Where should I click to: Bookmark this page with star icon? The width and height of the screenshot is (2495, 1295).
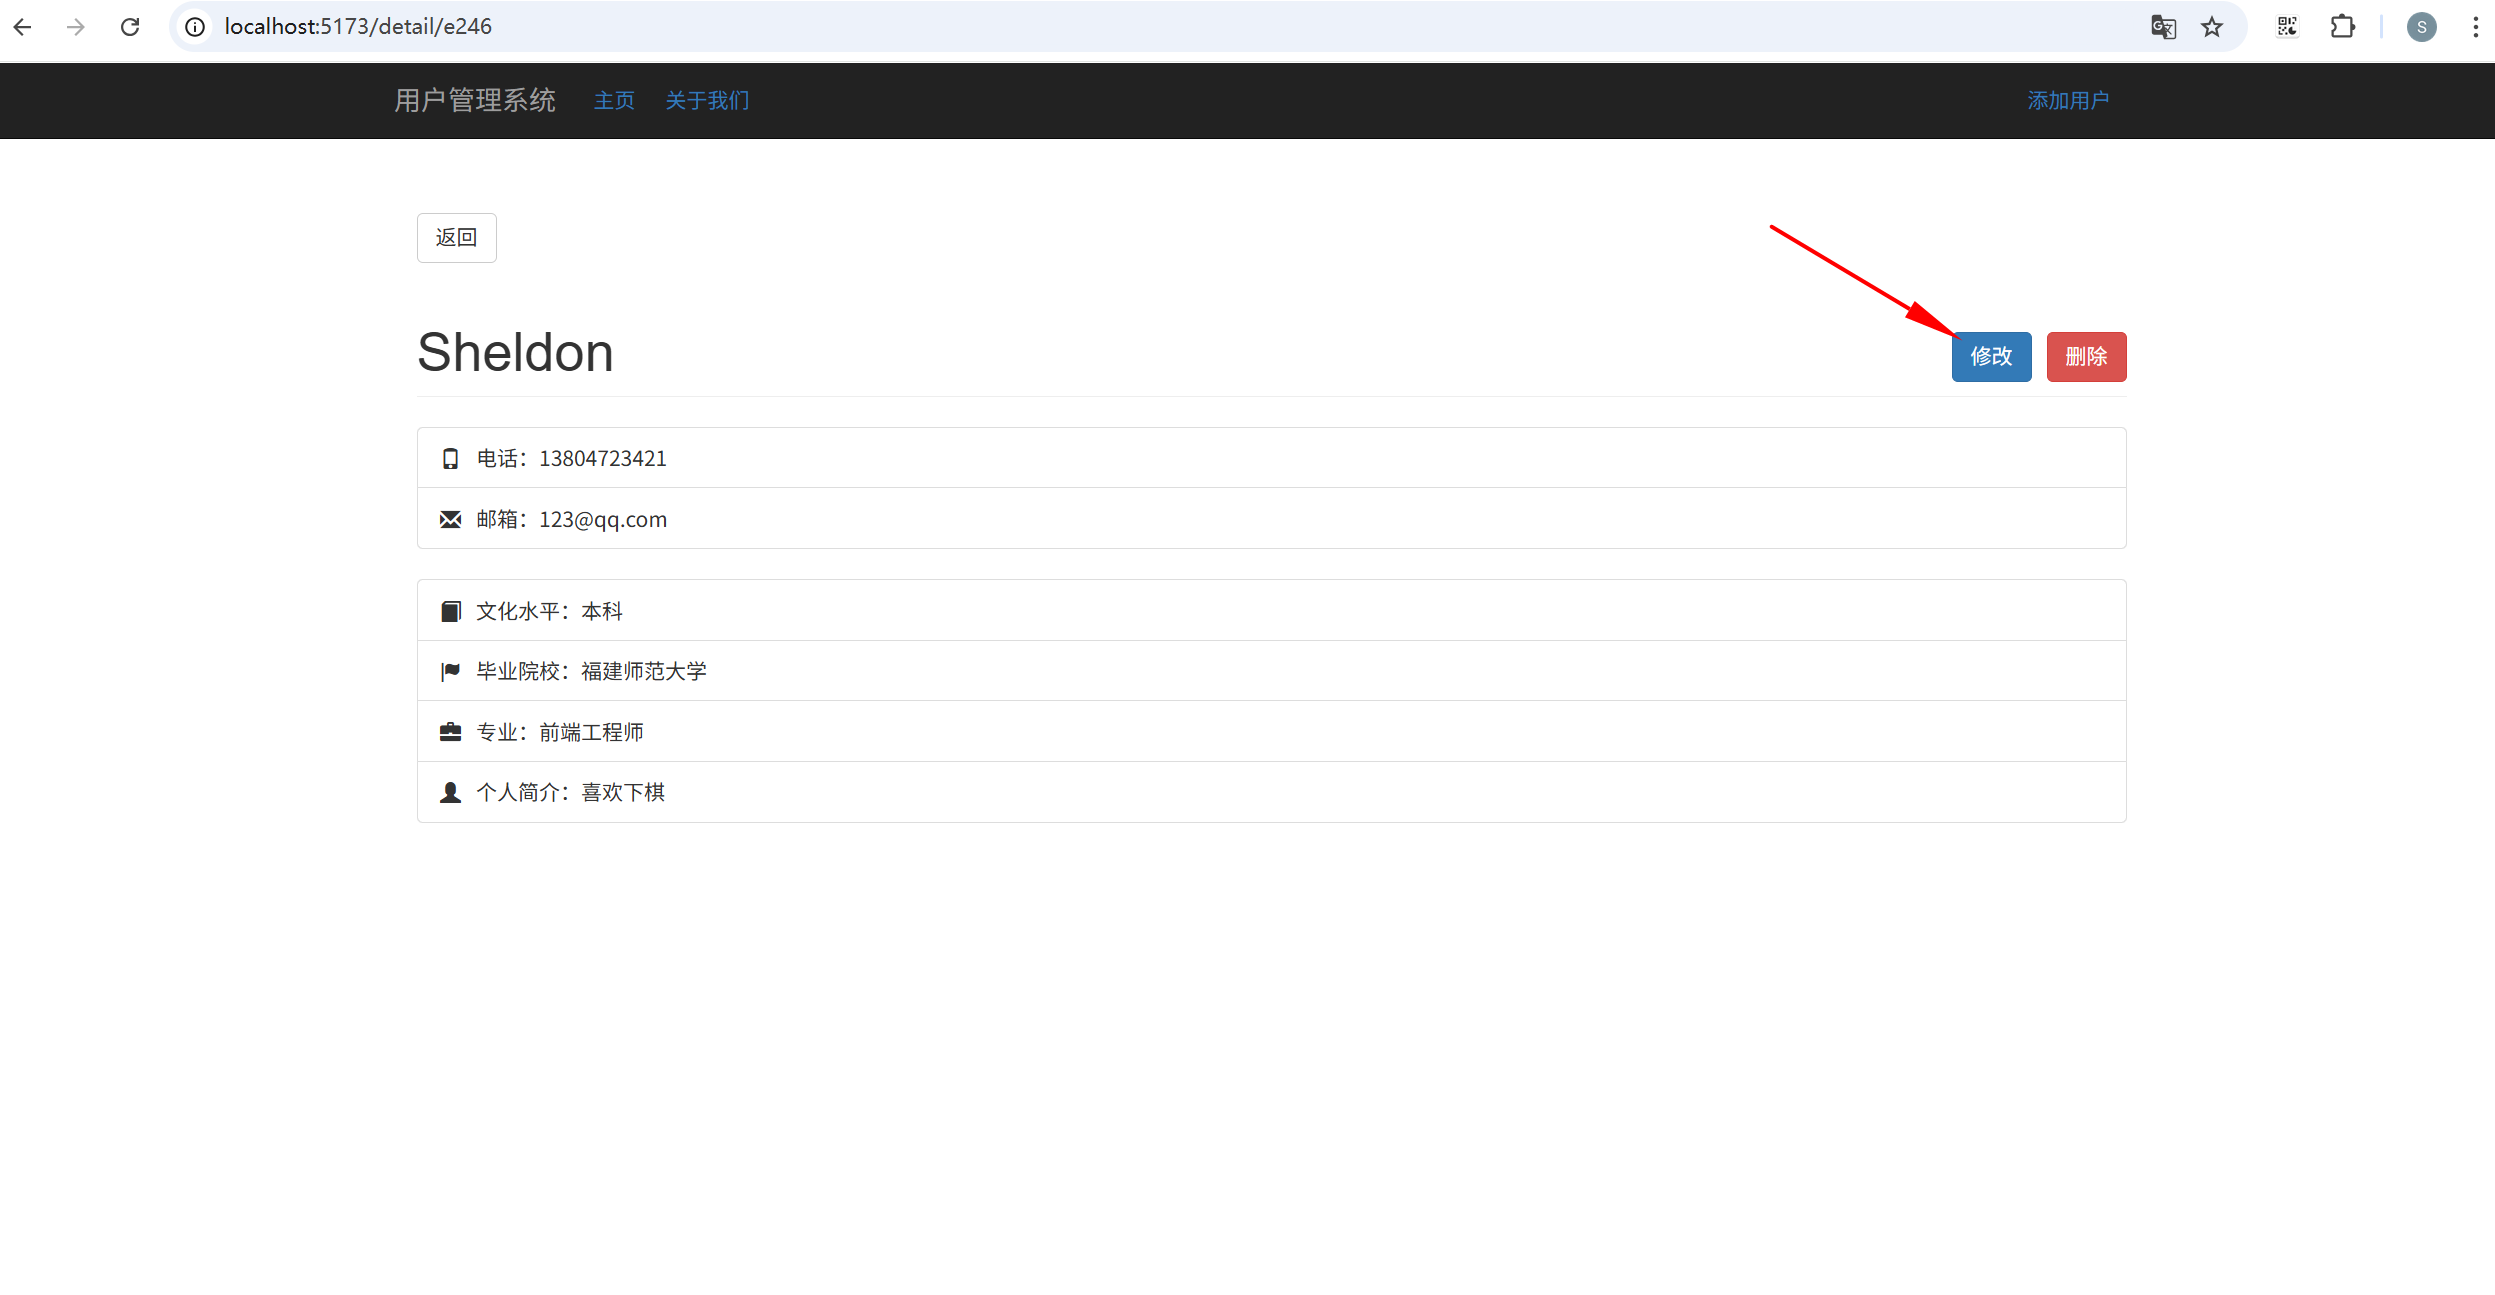click(x=2212, y=27)
